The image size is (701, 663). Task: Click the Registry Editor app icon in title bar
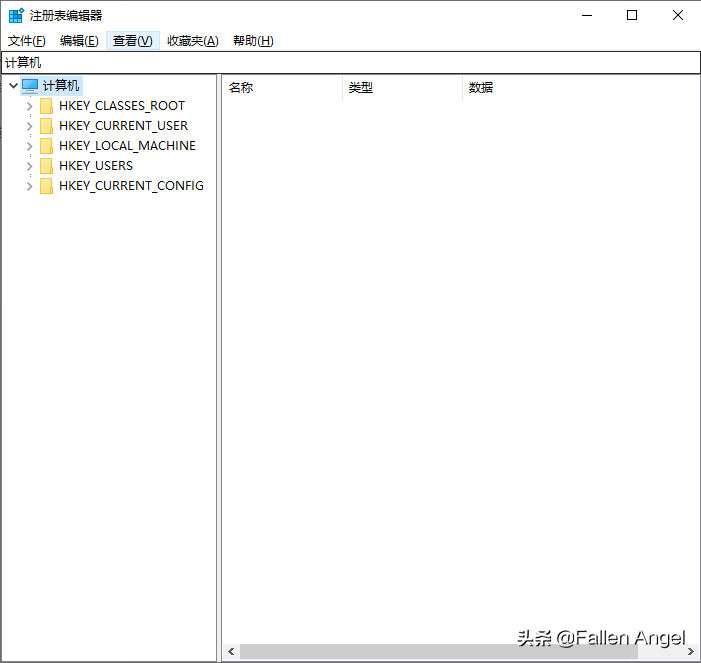16,15
